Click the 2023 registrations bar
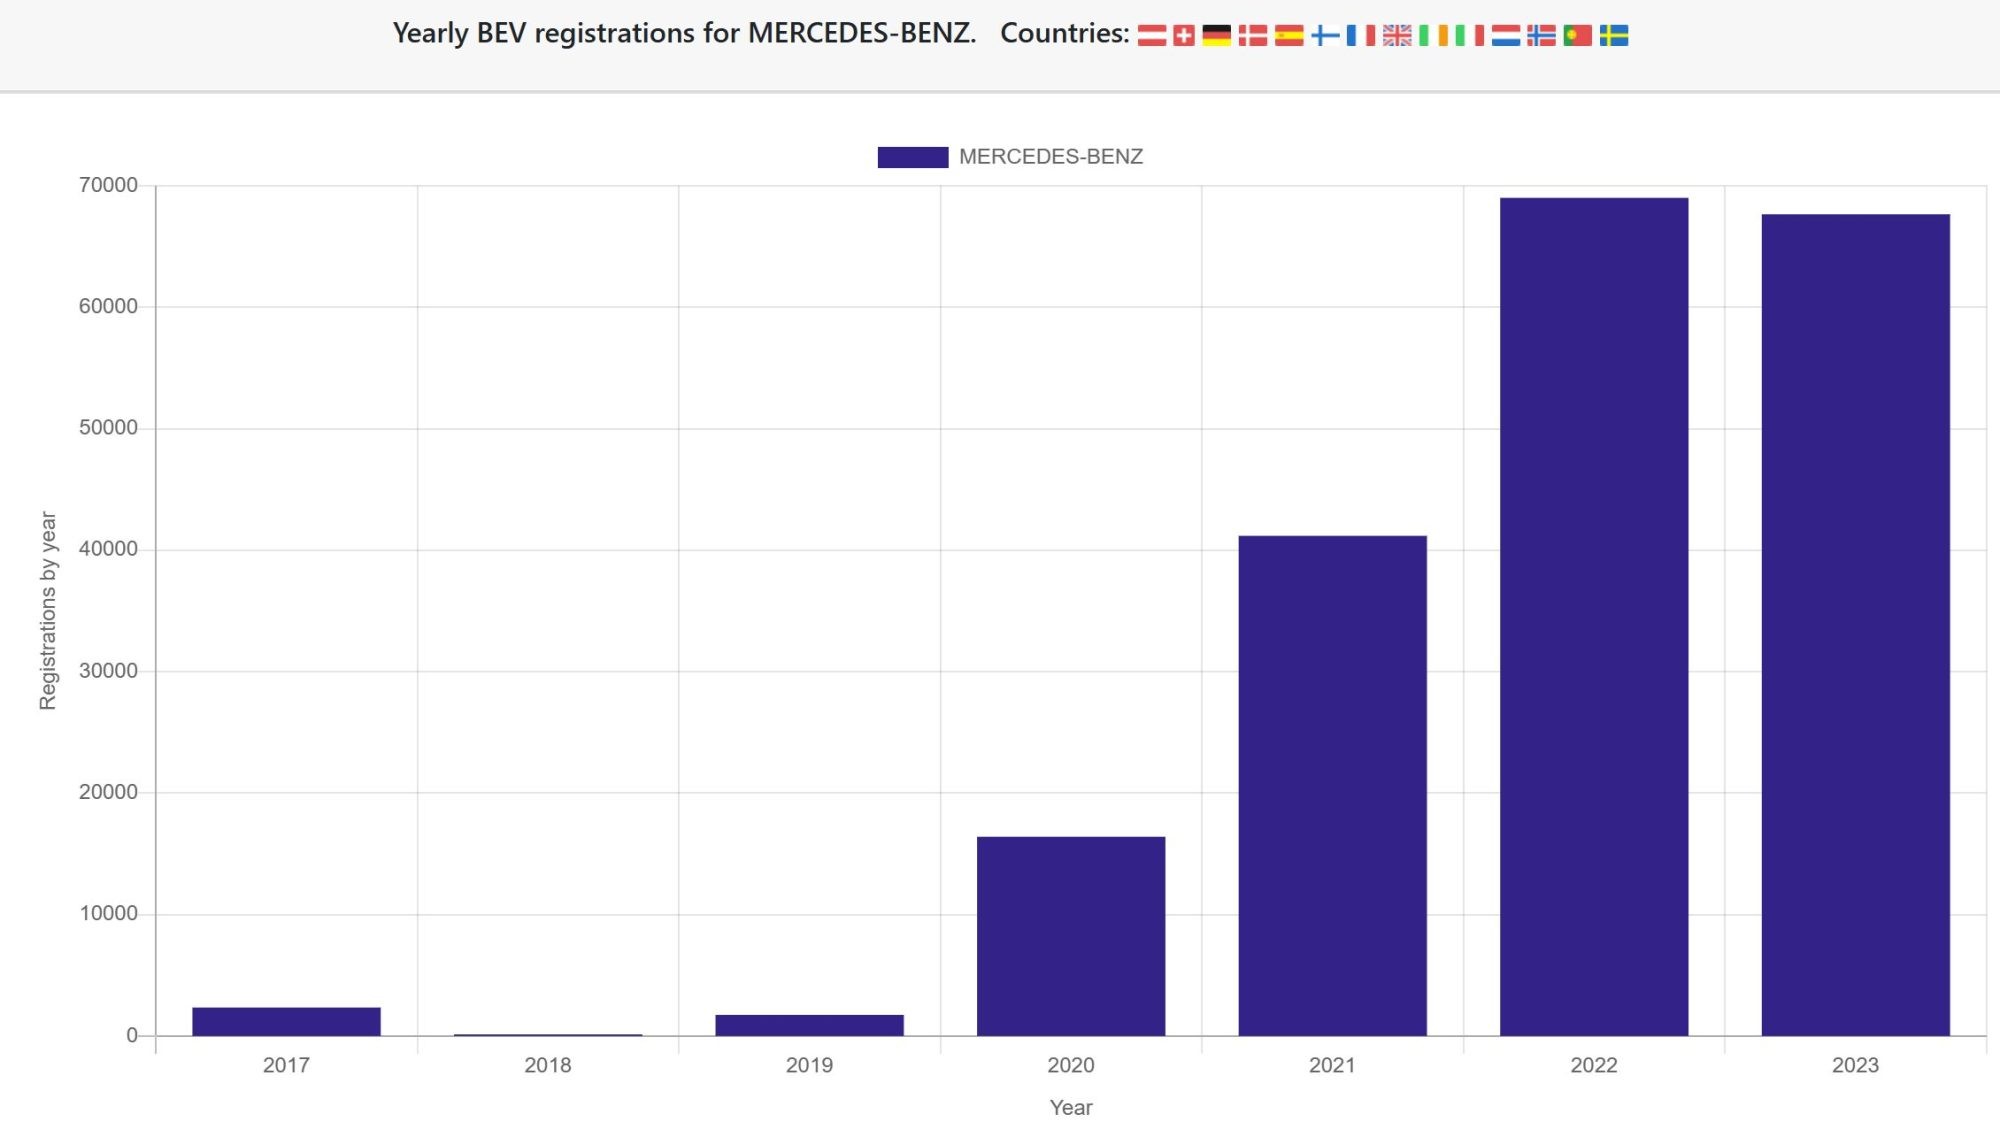 [1855, 625]
